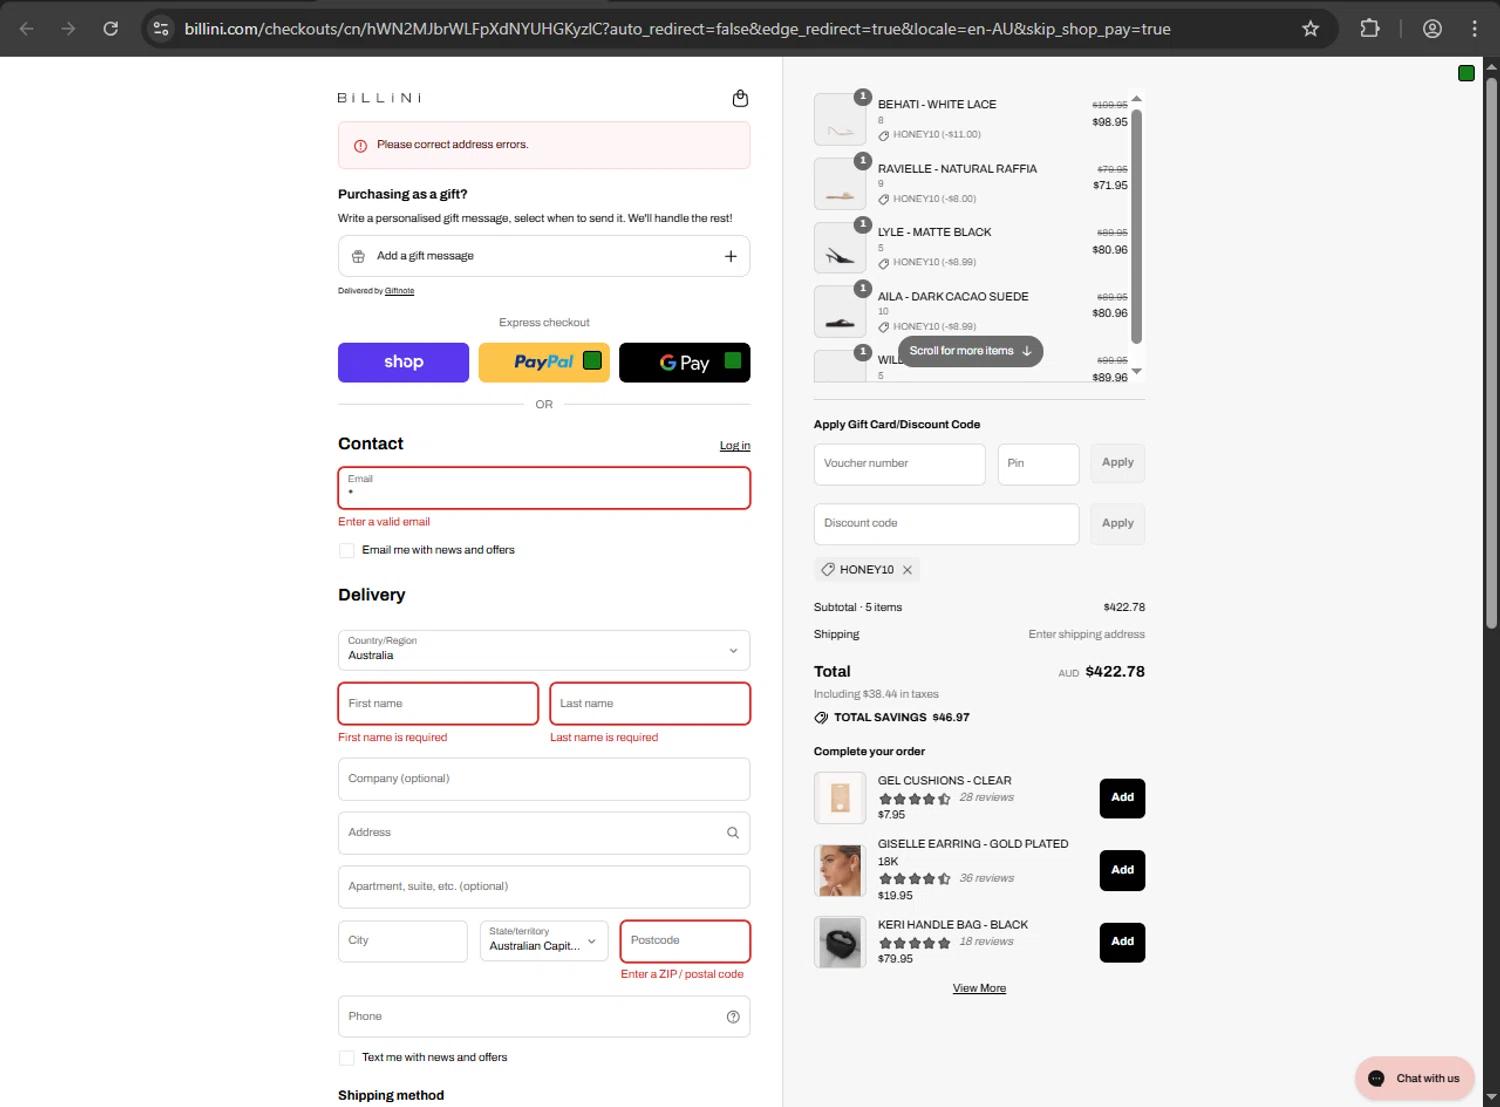Screen dimensions: 1500x1107
Task: Focus the City field
Action: click(x=402, y=941)
